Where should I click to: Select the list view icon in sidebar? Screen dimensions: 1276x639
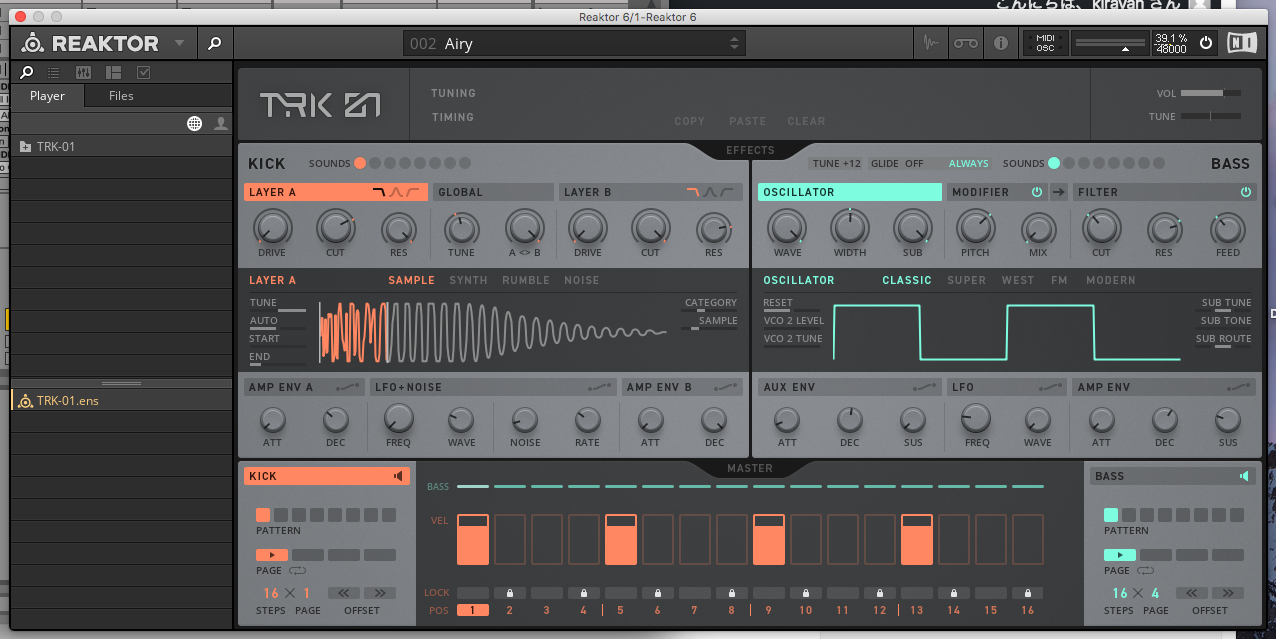tap(54, 72)
